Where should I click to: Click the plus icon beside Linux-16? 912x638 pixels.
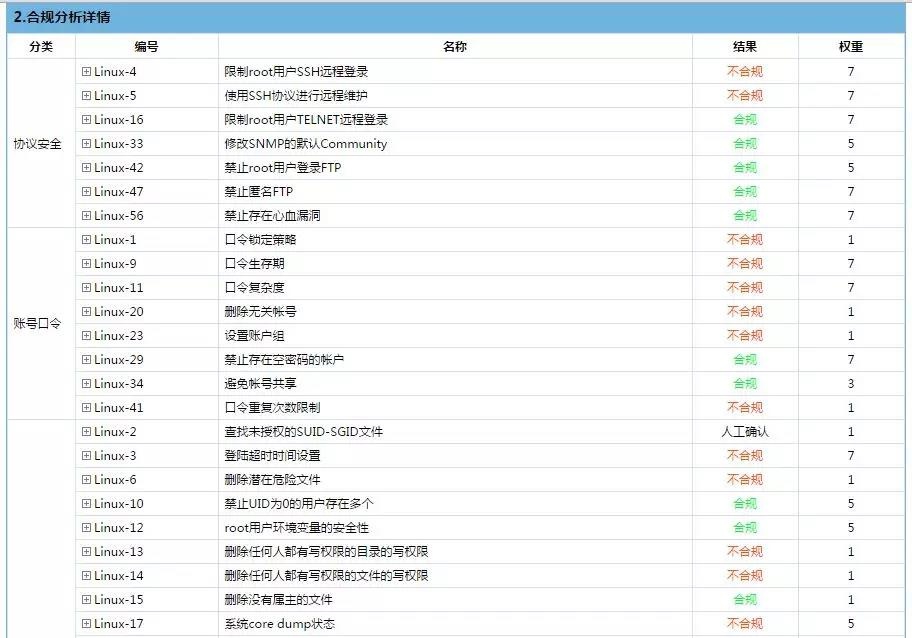(x=86, y=120)
